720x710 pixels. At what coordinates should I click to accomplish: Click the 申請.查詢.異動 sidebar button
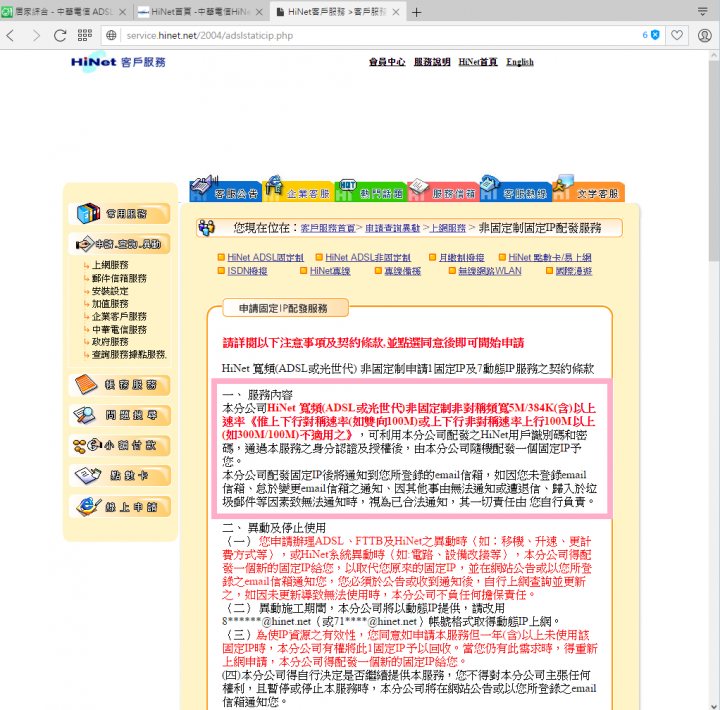coord(119,244)
